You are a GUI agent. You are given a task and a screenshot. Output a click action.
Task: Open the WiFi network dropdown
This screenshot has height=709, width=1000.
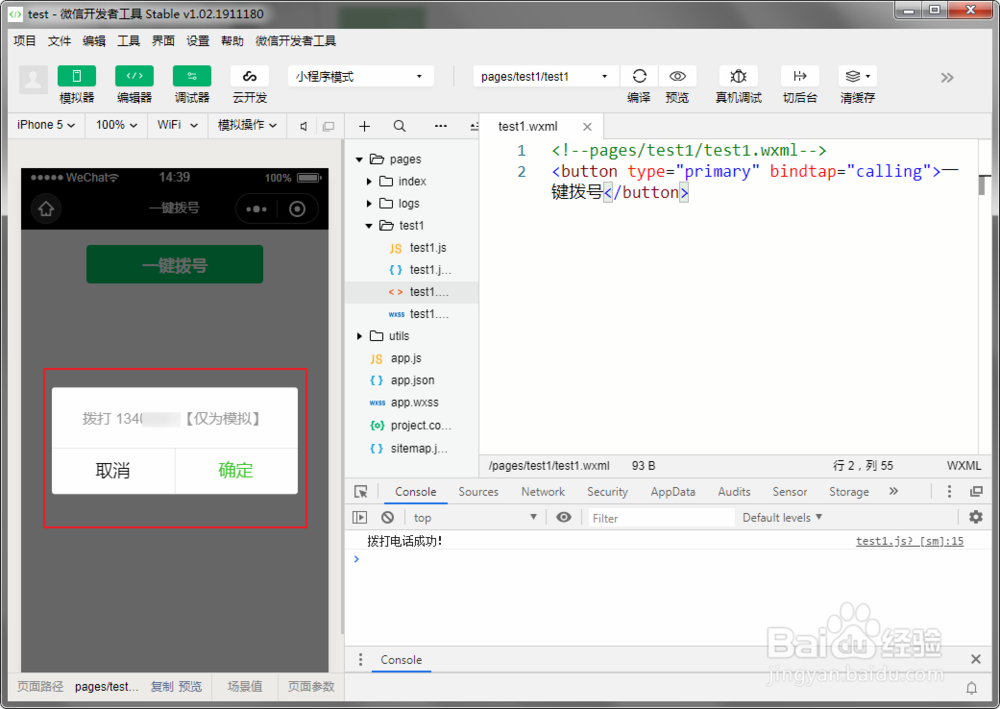(x=177, y=125)
